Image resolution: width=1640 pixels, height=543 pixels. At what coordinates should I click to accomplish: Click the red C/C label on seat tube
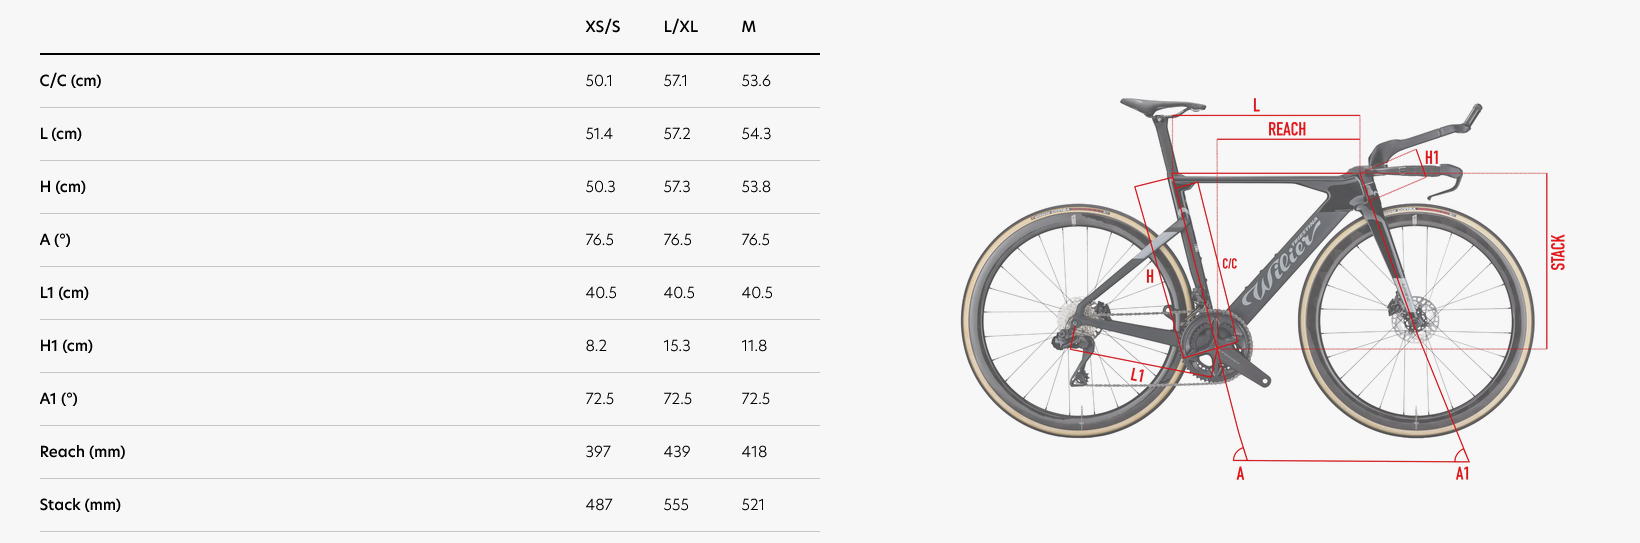click(1230, 264)
